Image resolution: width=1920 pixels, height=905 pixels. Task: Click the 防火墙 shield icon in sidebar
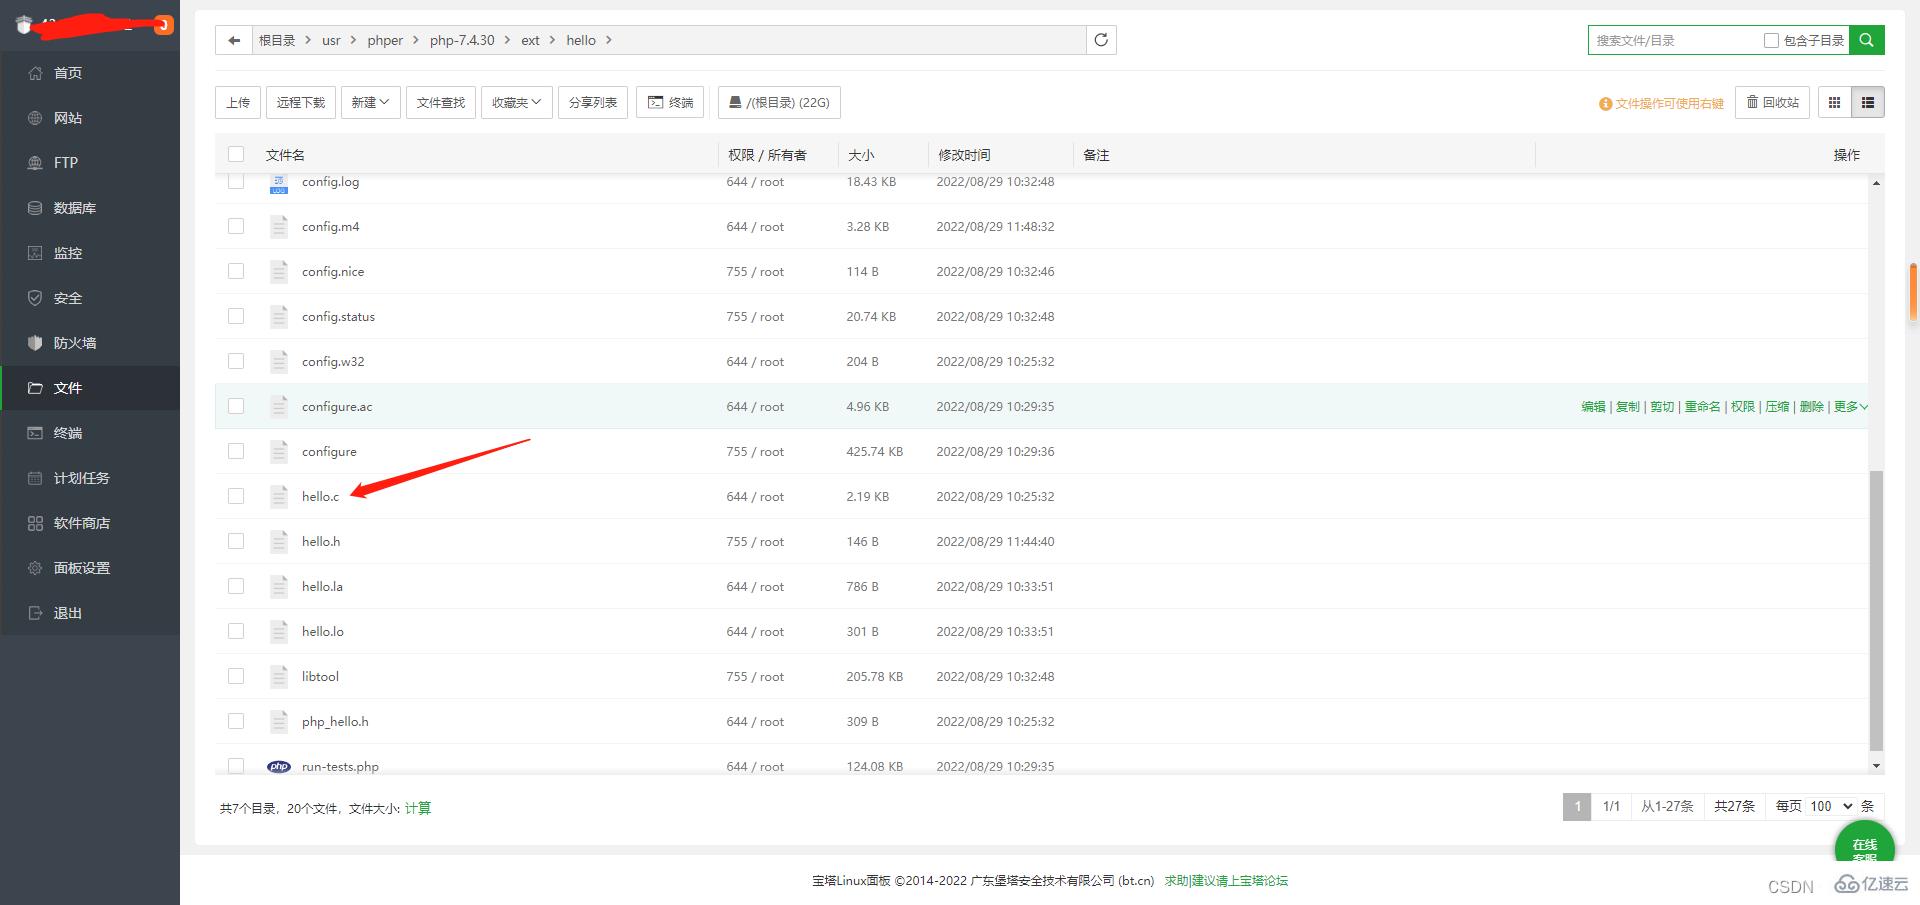click(35, 343)
